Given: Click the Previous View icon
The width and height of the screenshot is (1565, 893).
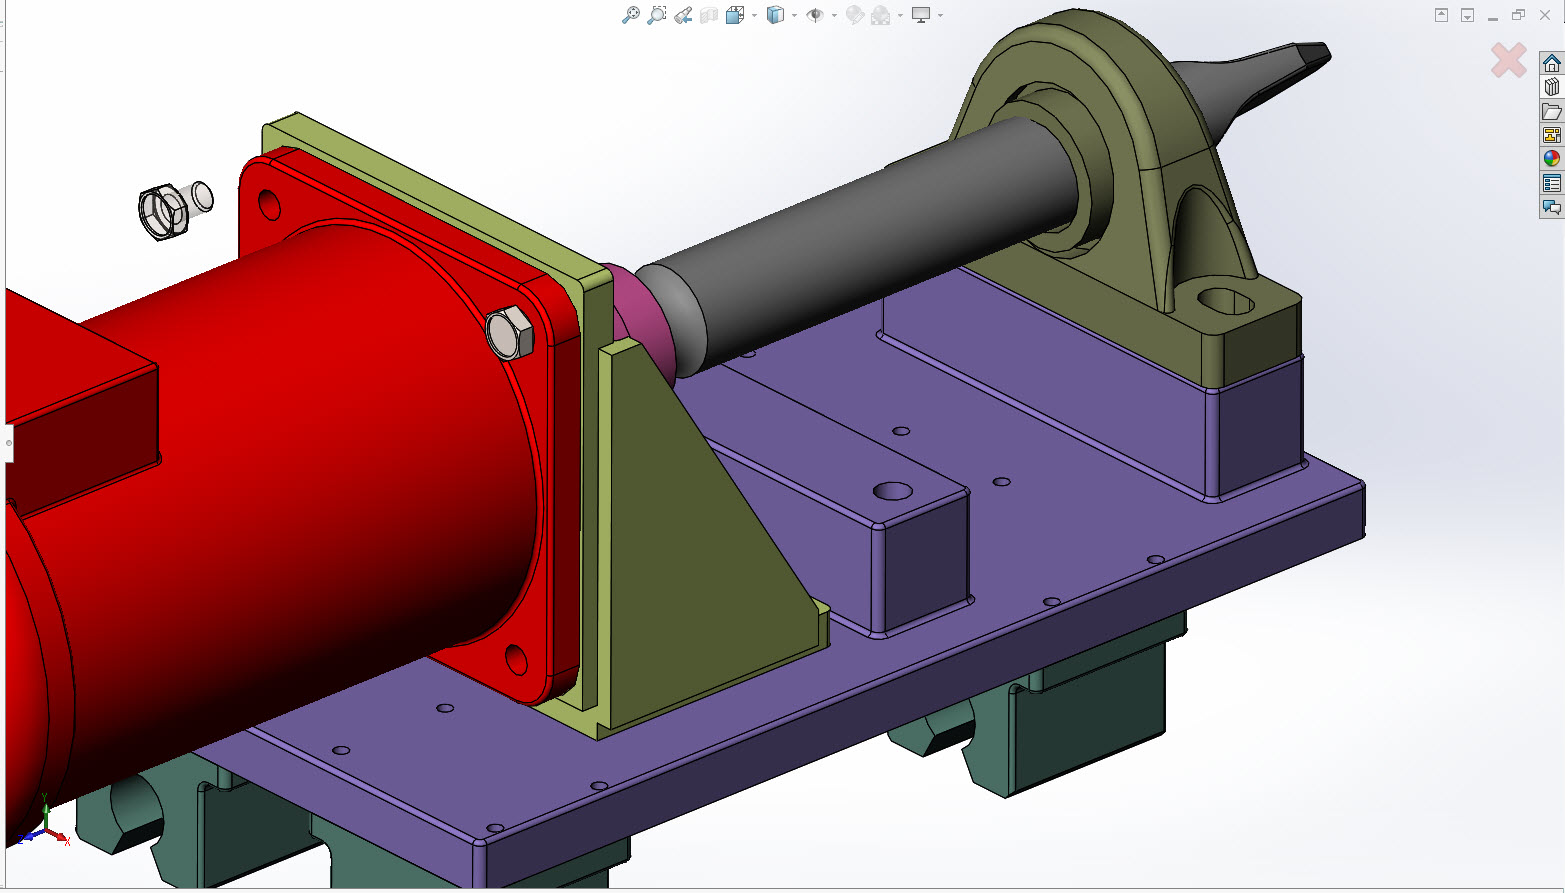Looking at the screenshot, I should pyautogui.click(x=683, y=15).
